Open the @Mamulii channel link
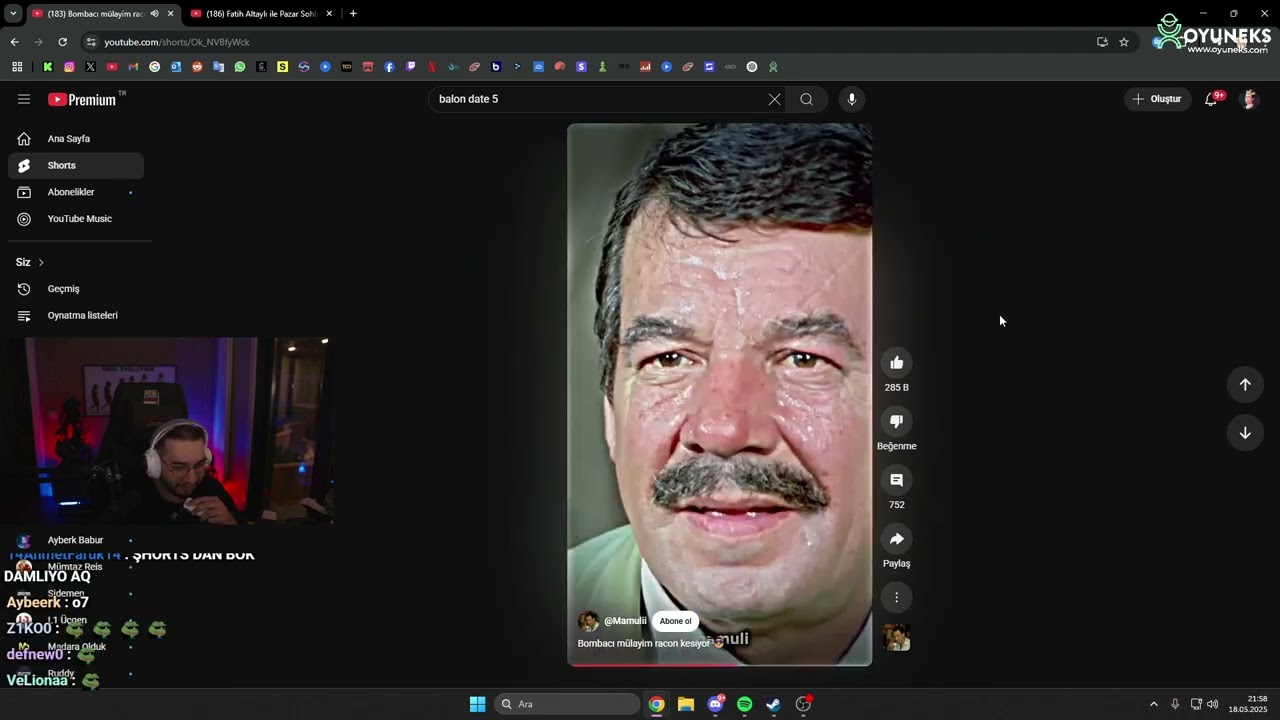 625,621
